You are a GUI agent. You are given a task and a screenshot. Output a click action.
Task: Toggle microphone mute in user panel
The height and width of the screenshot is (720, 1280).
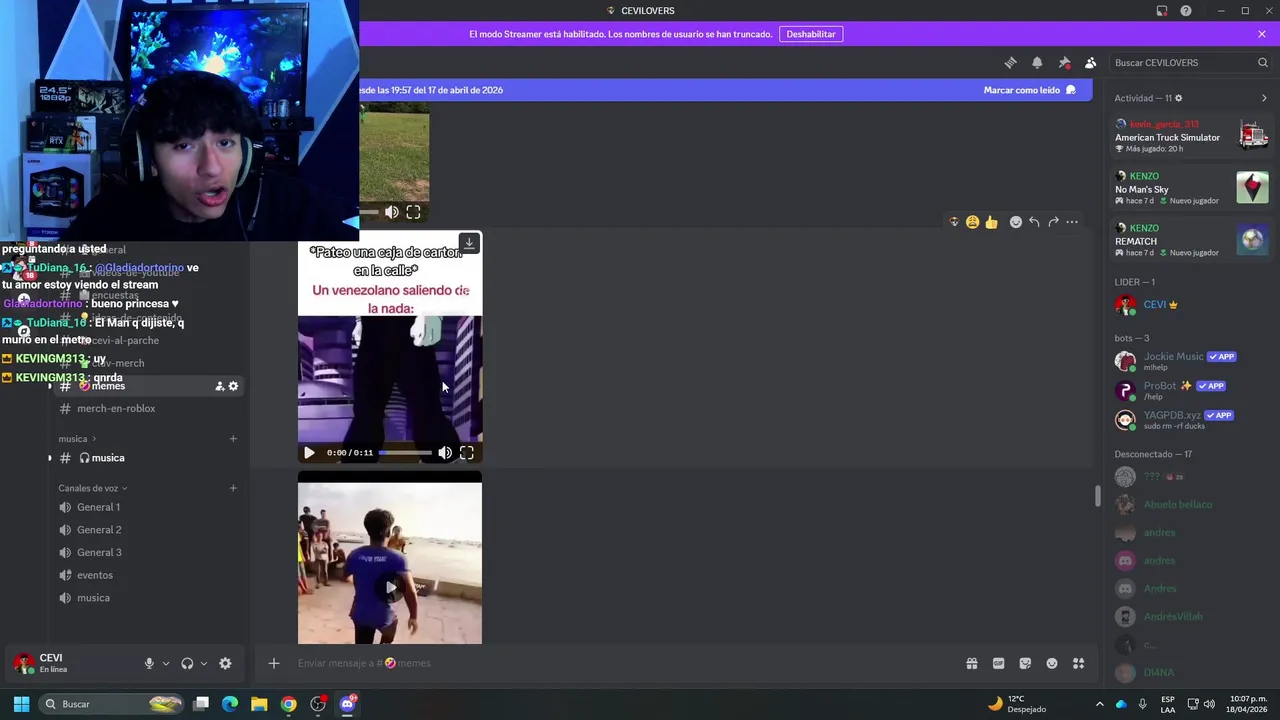[x=149, y=663]
